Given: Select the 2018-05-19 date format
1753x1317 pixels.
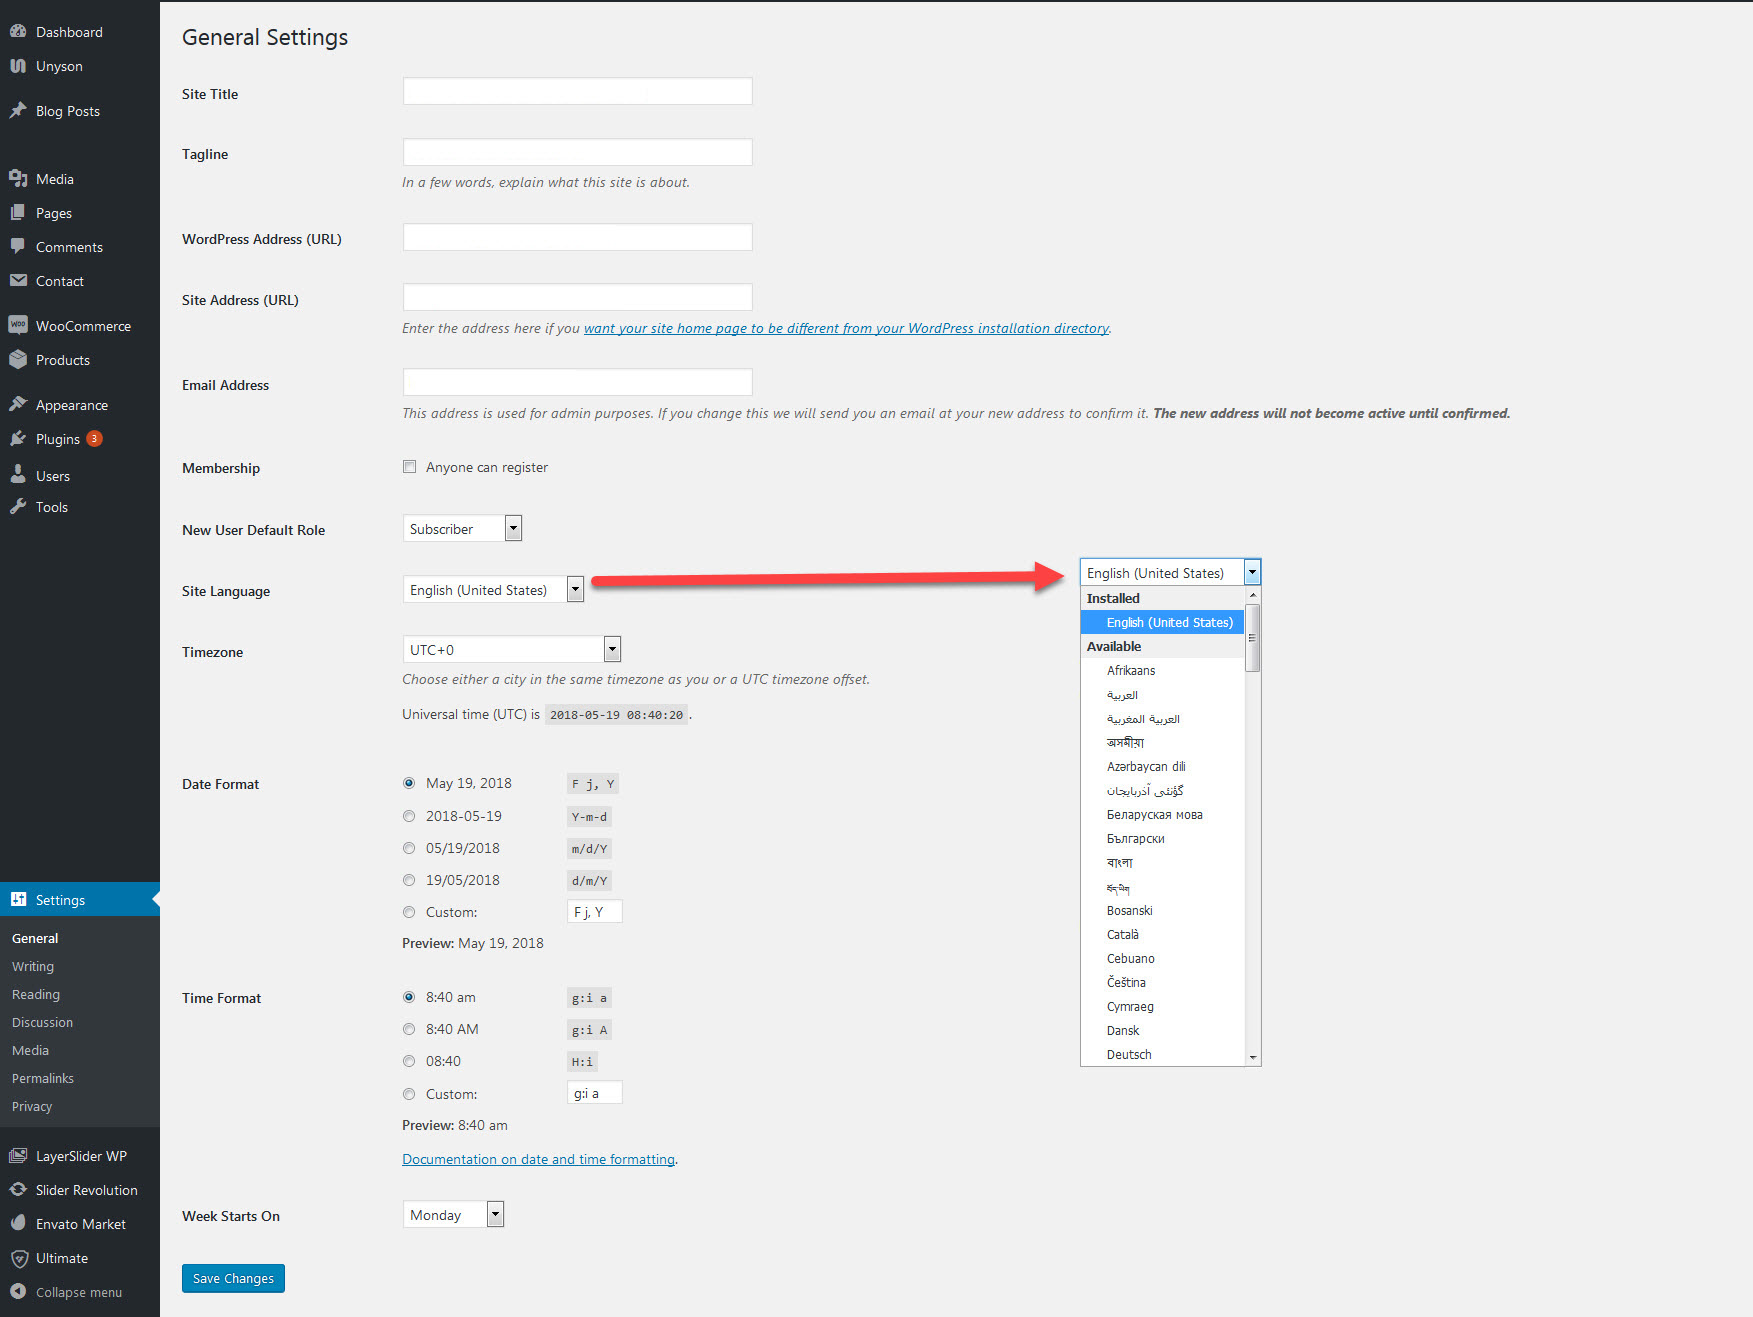Looking at the screenshot, I should tap(409, 816).
